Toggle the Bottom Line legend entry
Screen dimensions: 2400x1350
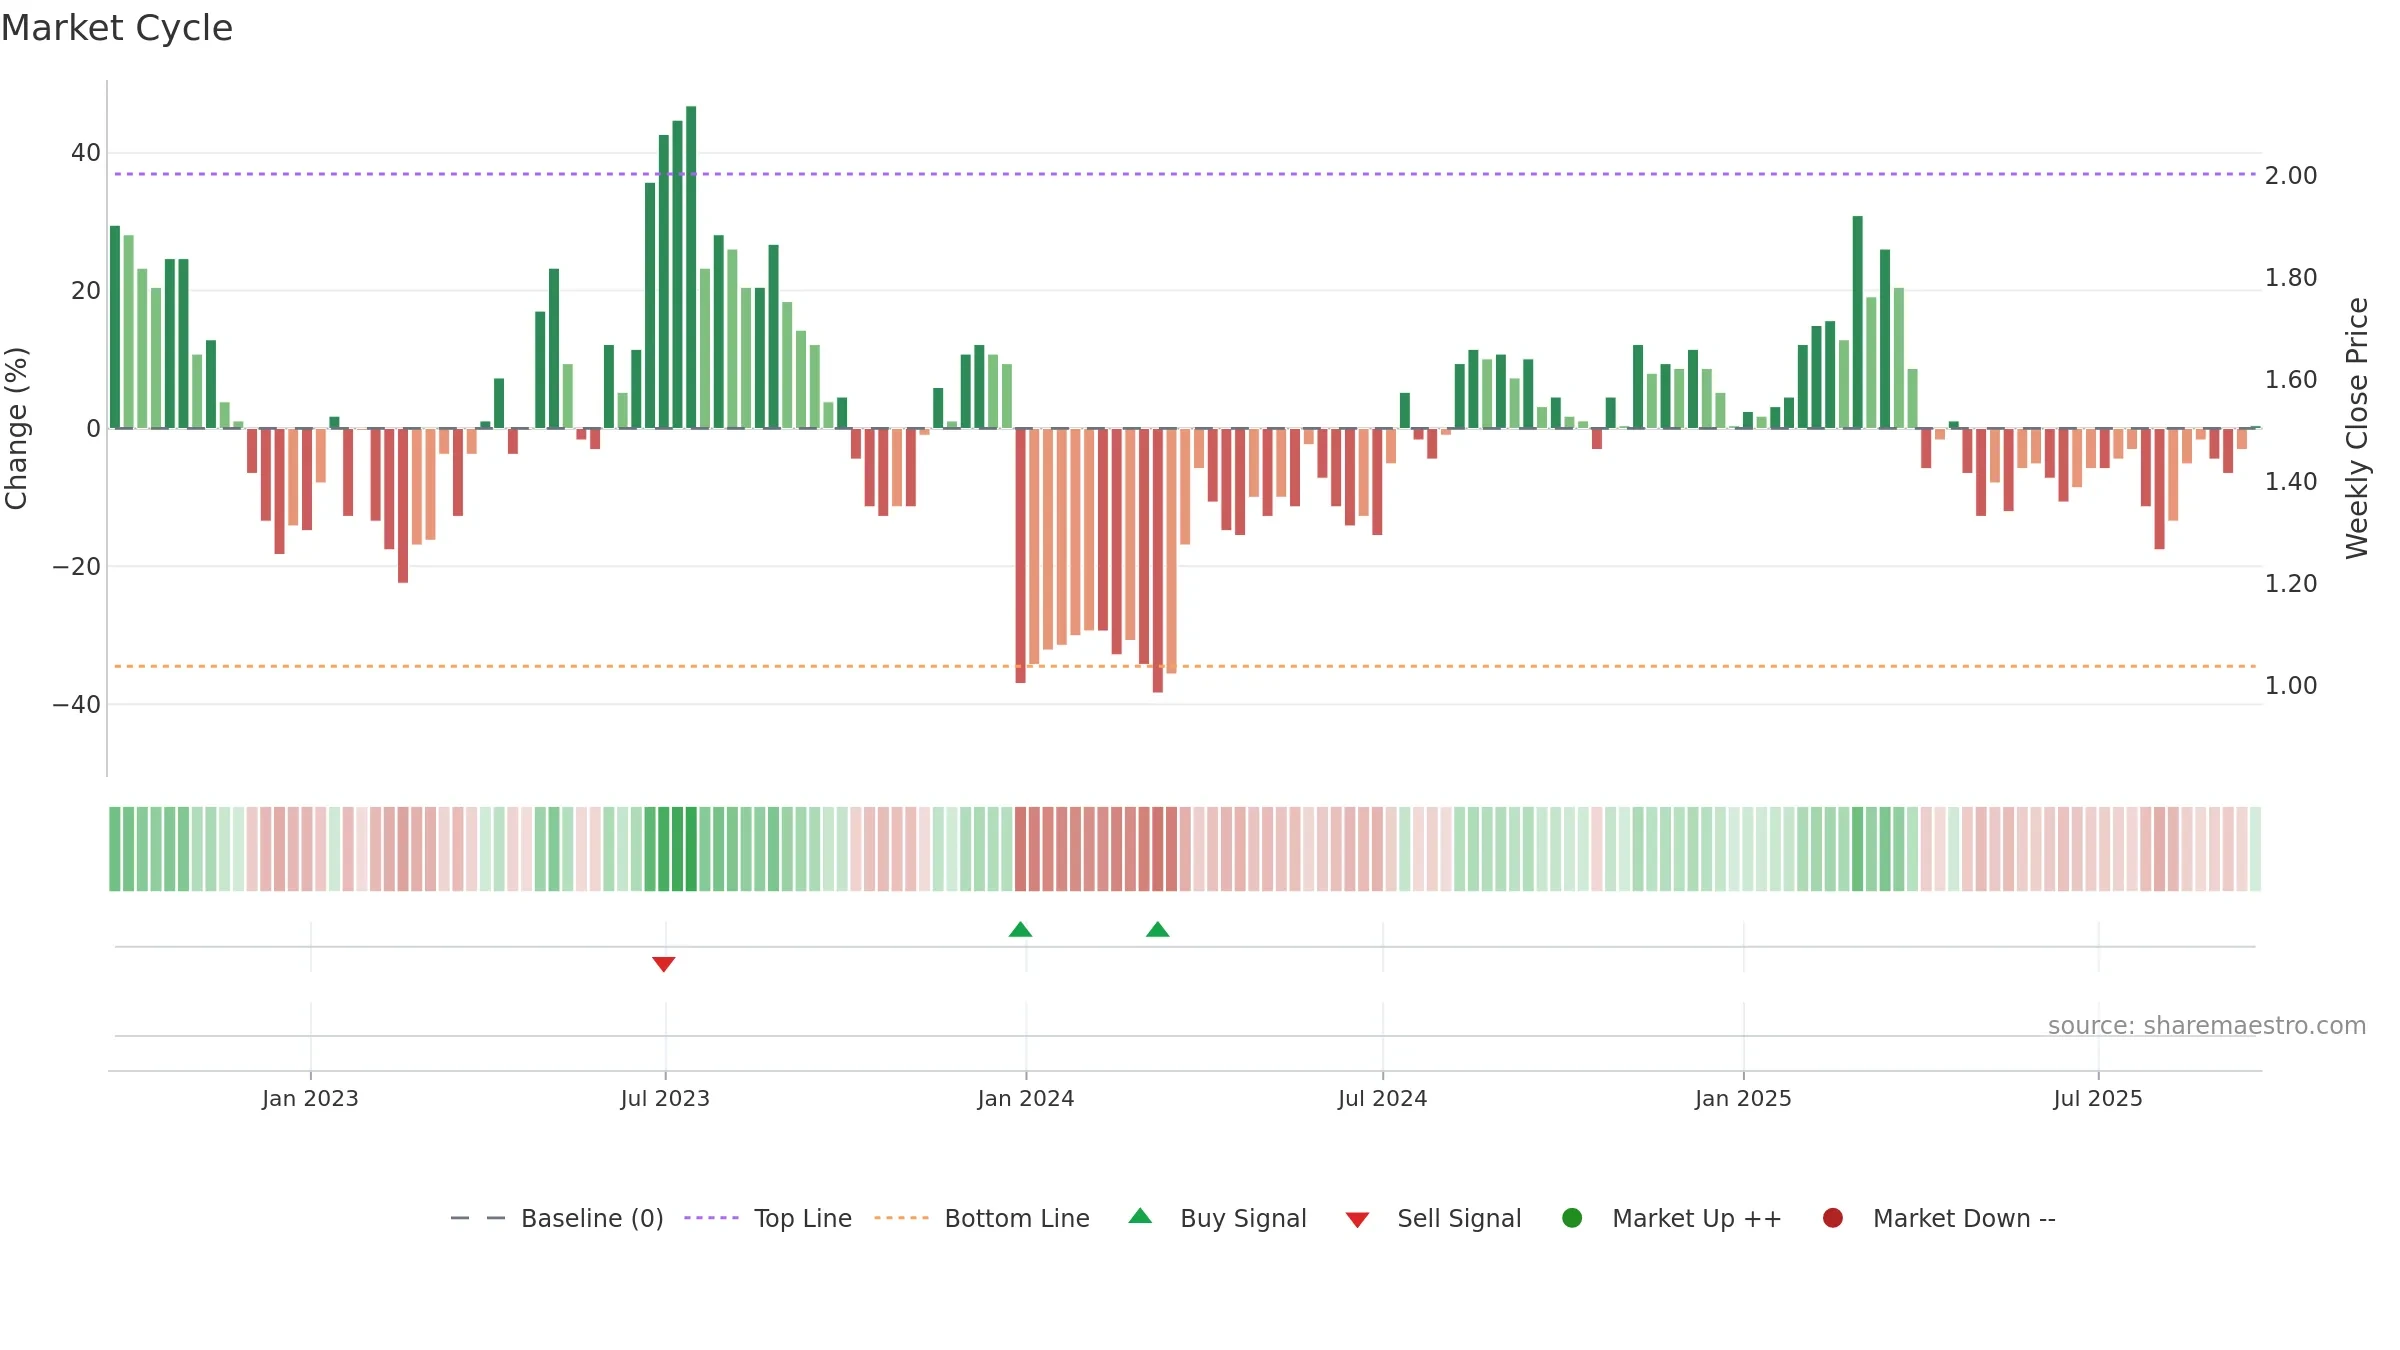click(982, 1218)
